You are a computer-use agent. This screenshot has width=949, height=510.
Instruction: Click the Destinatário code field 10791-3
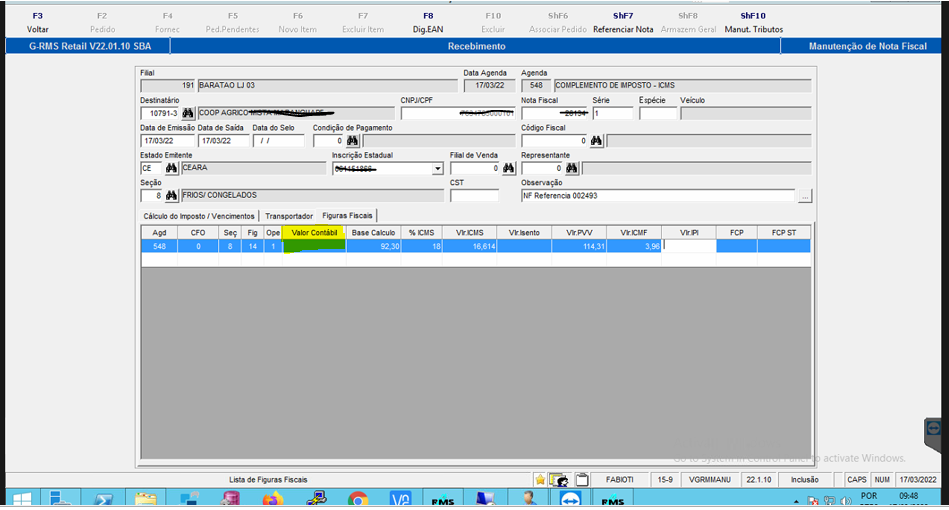point(160,113)
